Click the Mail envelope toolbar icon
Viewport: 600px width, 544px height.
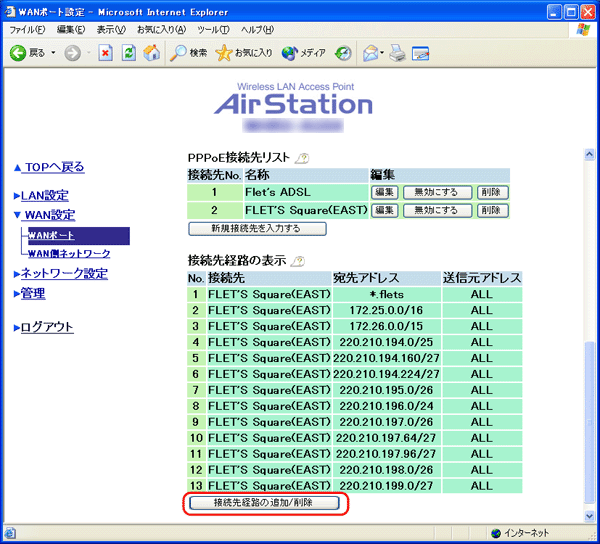point(370,53)
